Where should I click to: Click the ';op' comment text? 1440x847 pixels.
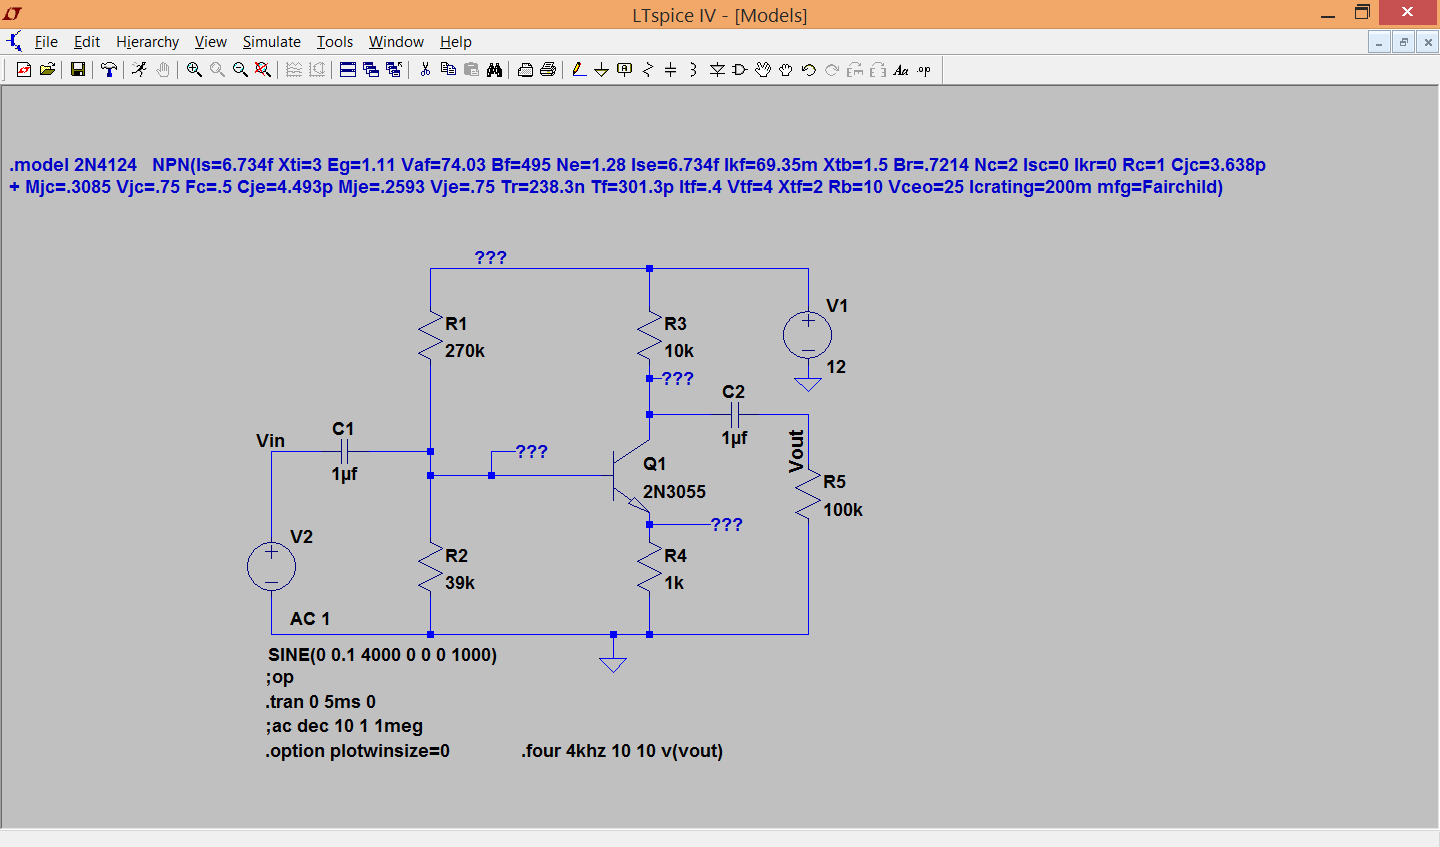coord(280,678)
